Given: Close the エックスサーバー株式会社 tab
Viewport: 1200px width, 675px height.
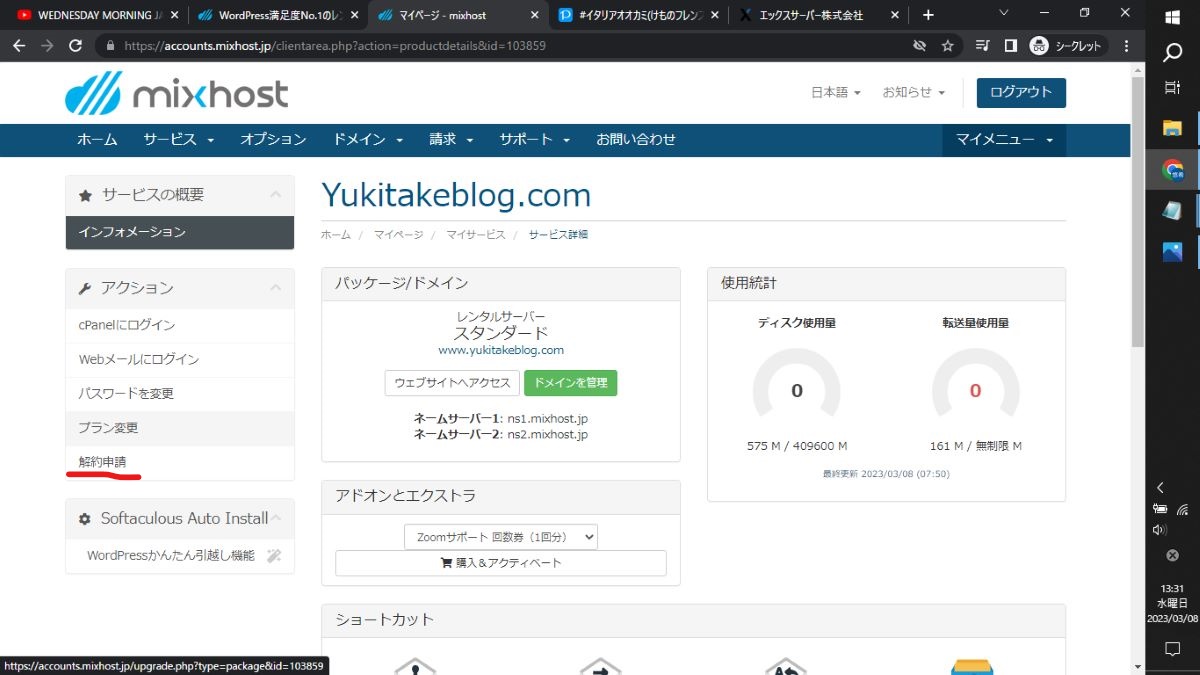Looking at the screenshot, I should pyautogui.click(x=896, y=15).
